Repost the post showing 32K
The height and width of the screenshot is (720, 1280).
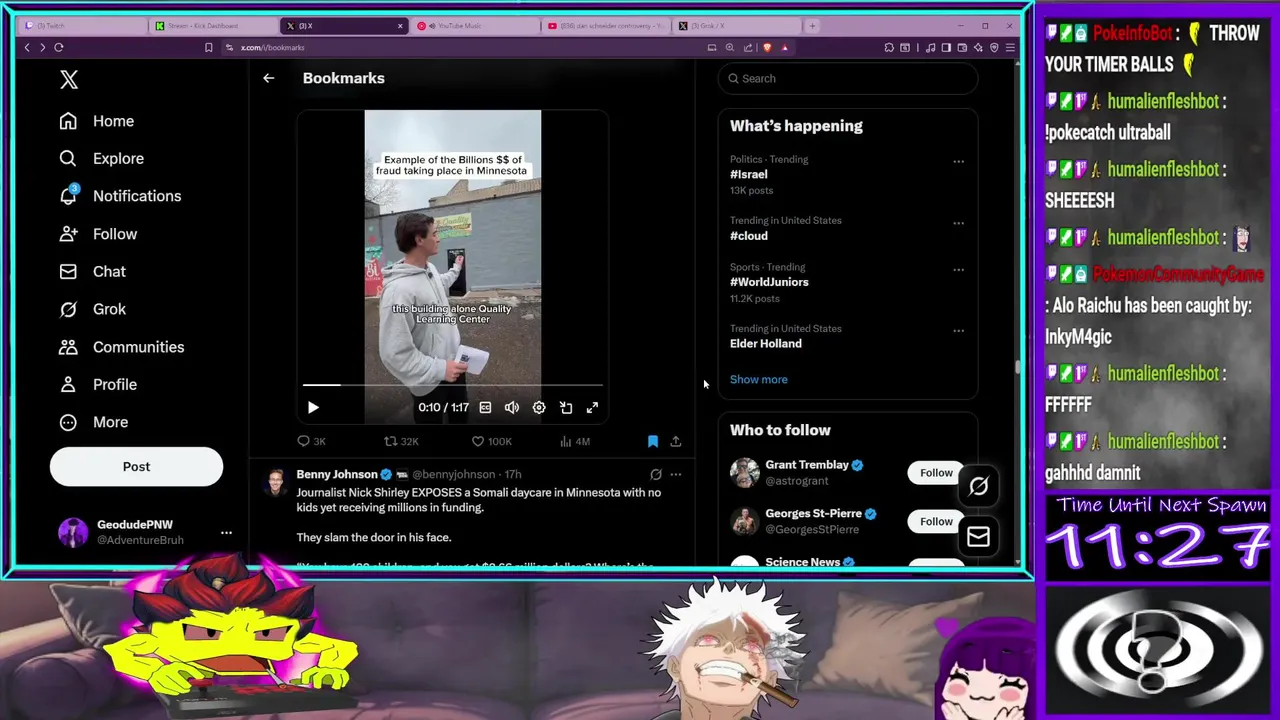(401, 441)
